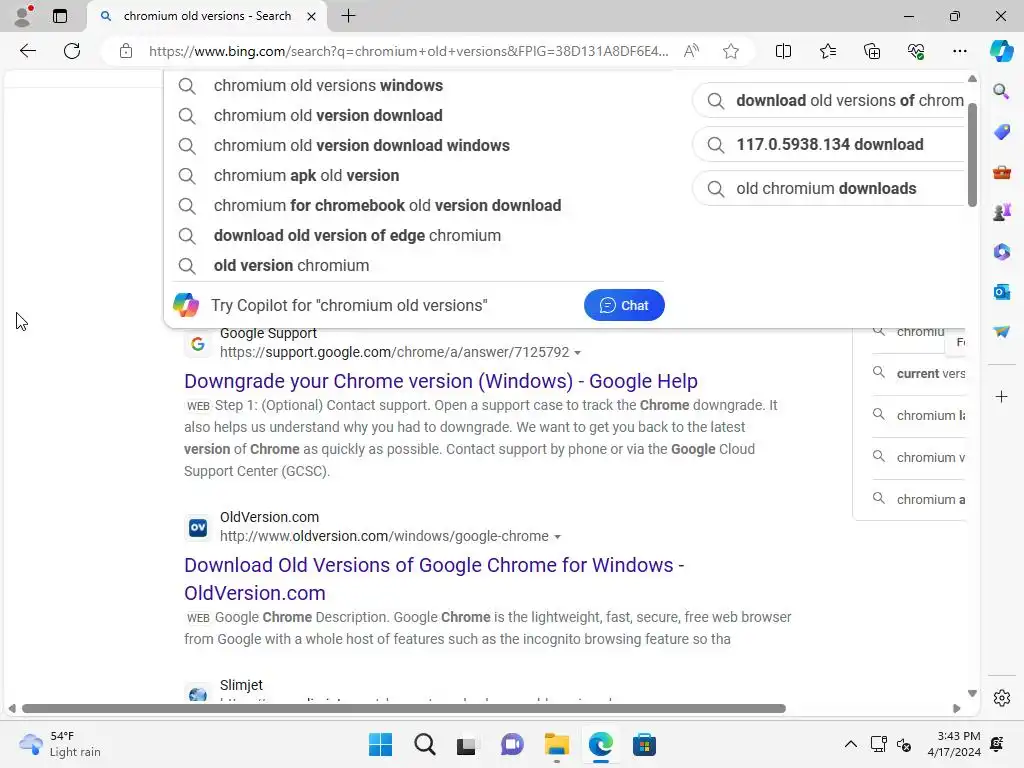Image resolution: width=1024 pixels, height=768 pixels.
Task: Select 'chromium v' related search
Action: tap(921, 457)
